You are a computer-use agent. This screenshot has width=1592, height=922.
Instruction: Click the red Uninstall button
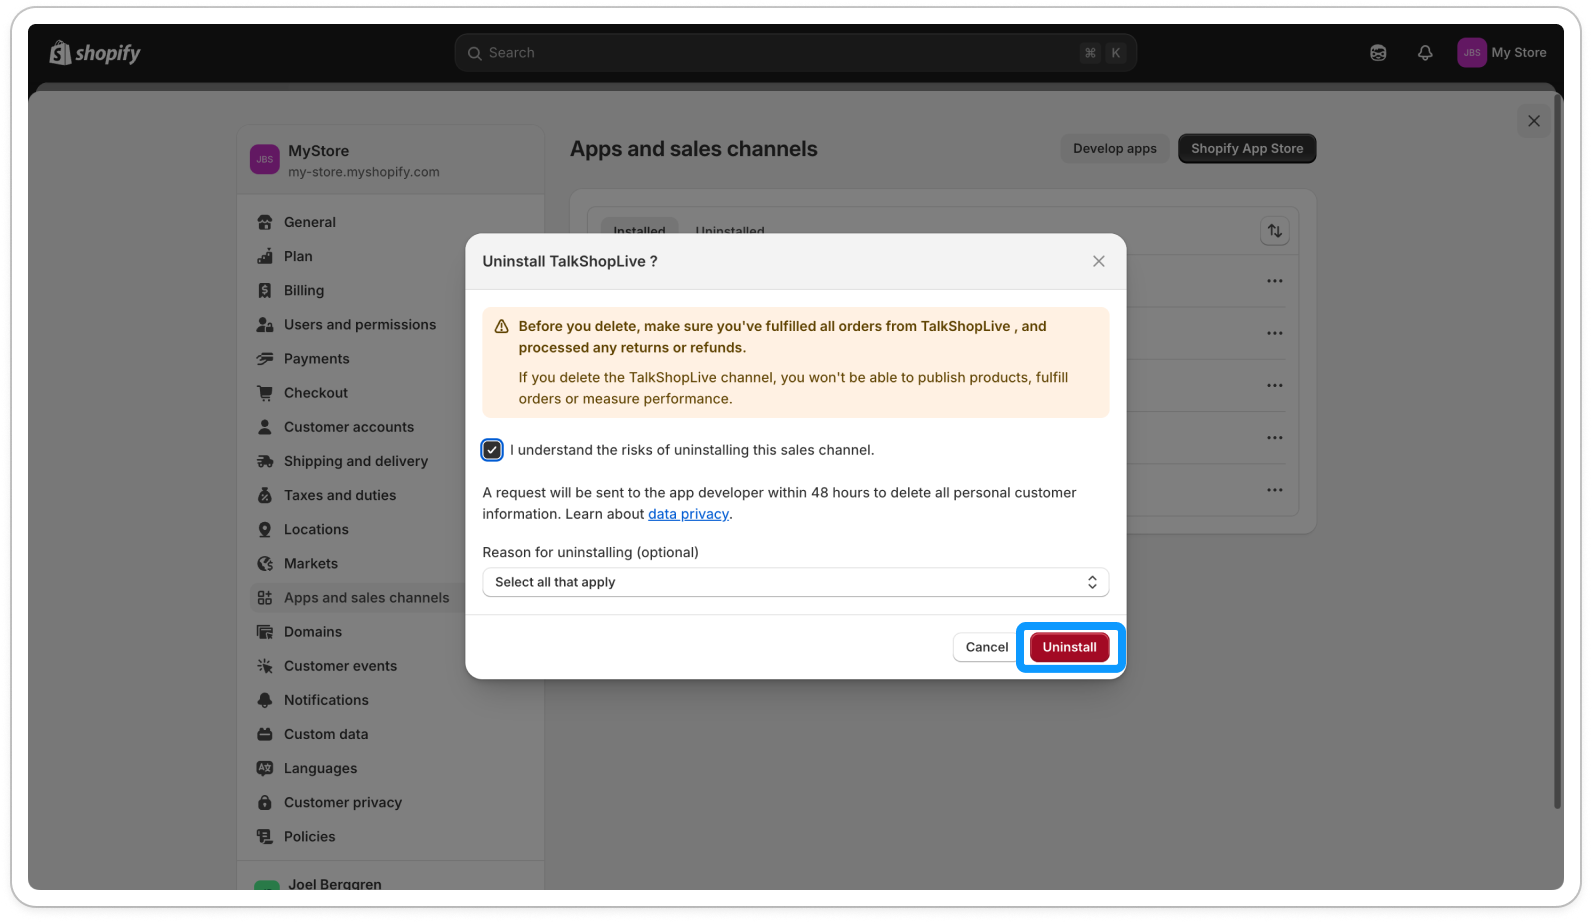pyautogui.click(x=1070, y=647)
